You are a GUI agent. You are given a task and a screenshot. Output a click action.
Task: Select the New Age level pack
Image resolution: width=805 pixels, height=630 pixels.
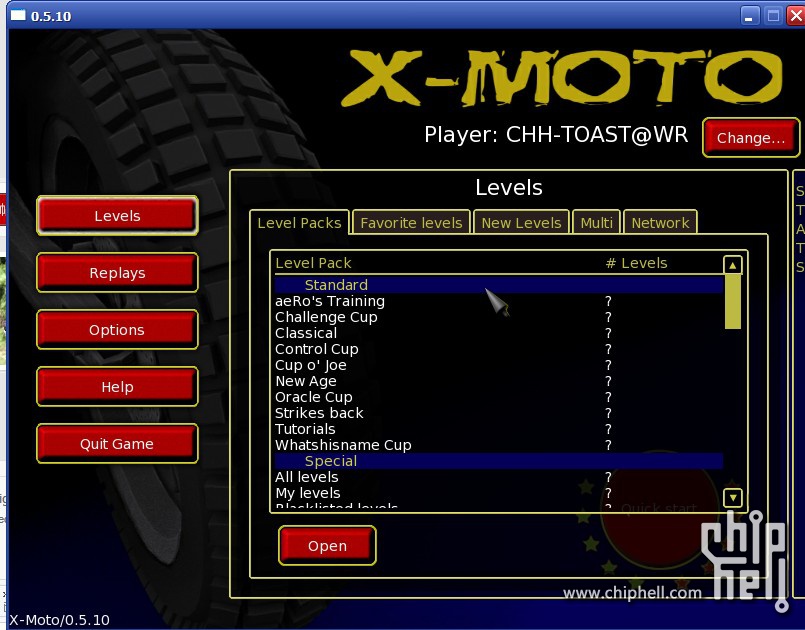[x=499, y=381]
